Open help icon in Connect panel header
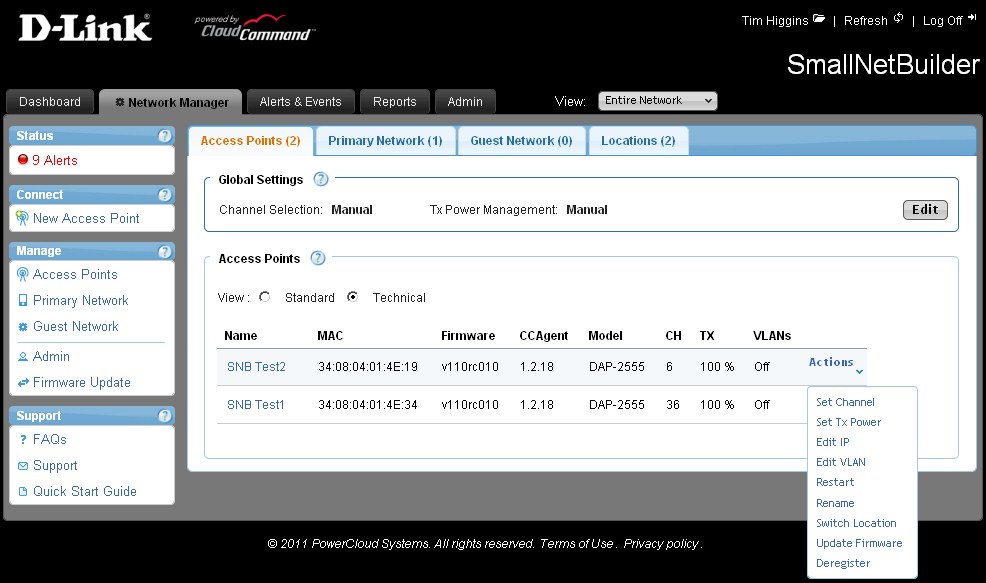This screenshot has height=583, width=986. pos(165,195)
